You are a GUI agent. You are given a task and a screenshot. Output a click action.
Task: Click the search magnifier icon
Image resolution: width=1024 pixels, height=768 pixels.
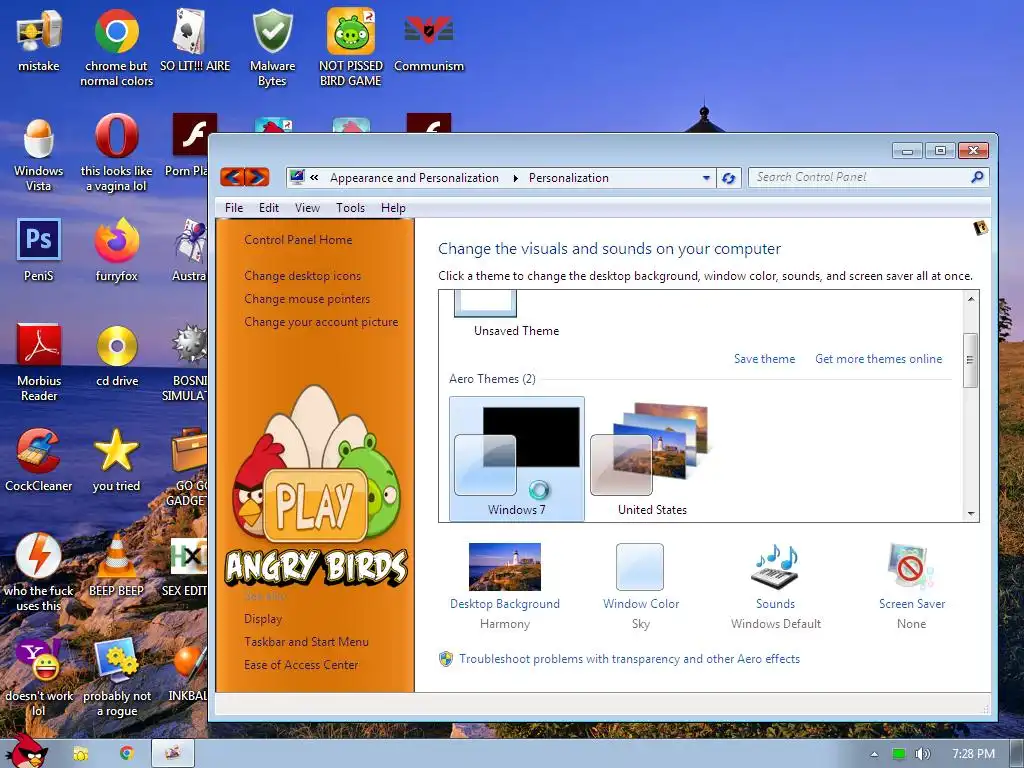(977, 177)
